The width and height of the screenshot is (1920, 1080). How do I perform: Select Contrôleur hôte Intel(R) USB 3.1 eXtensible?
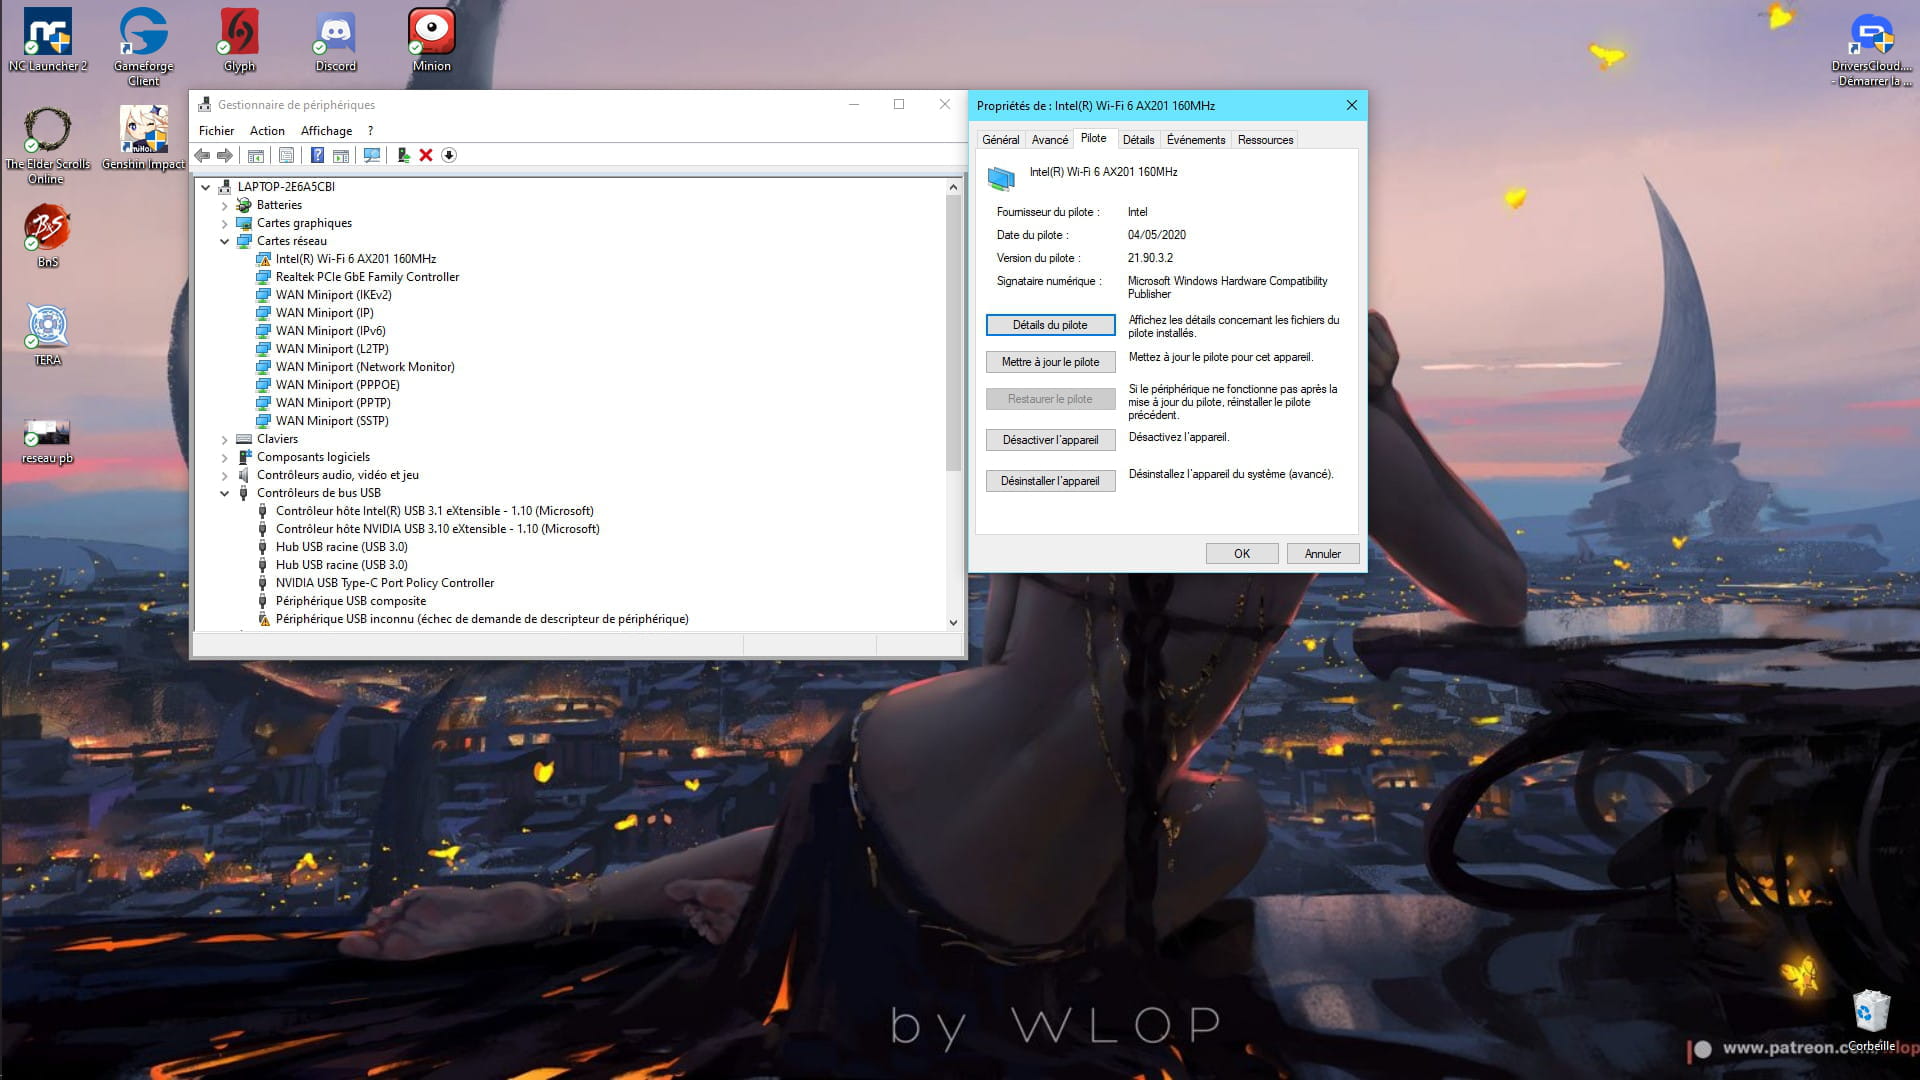[435, 511]
